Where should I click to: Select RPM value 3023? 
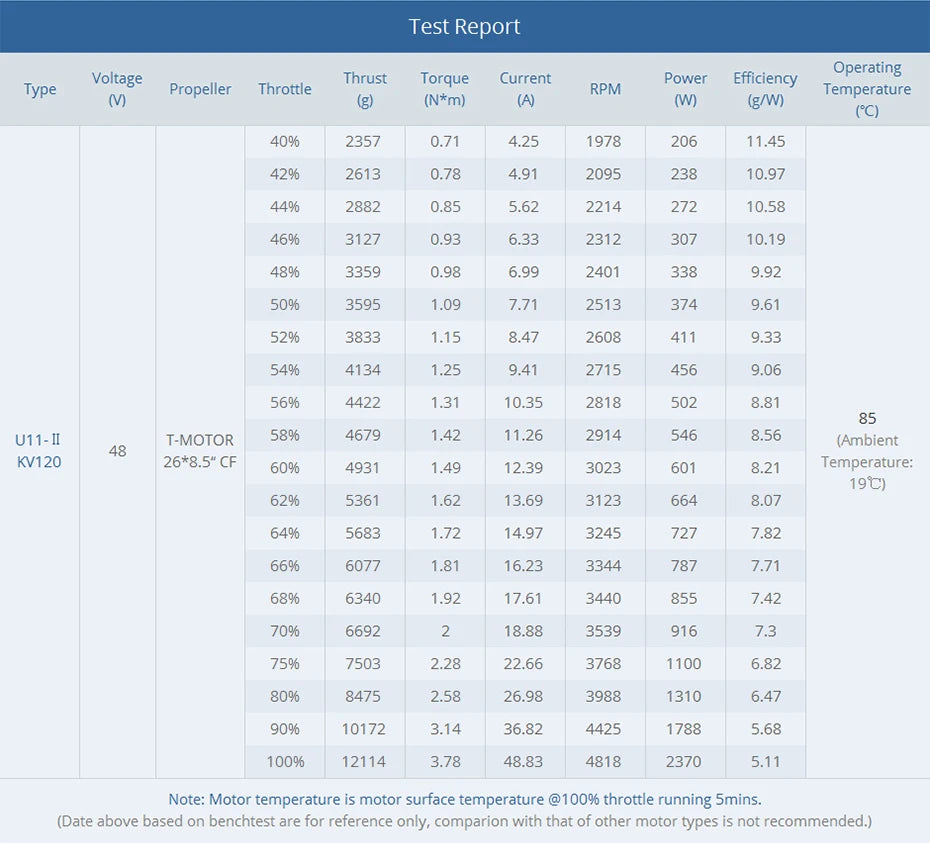tap(603, 468)
